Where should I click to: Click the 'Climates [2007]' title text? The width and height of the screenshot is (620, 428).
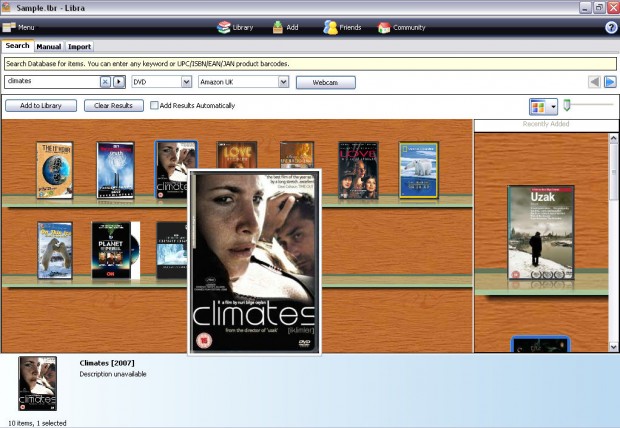click(107, 363)
